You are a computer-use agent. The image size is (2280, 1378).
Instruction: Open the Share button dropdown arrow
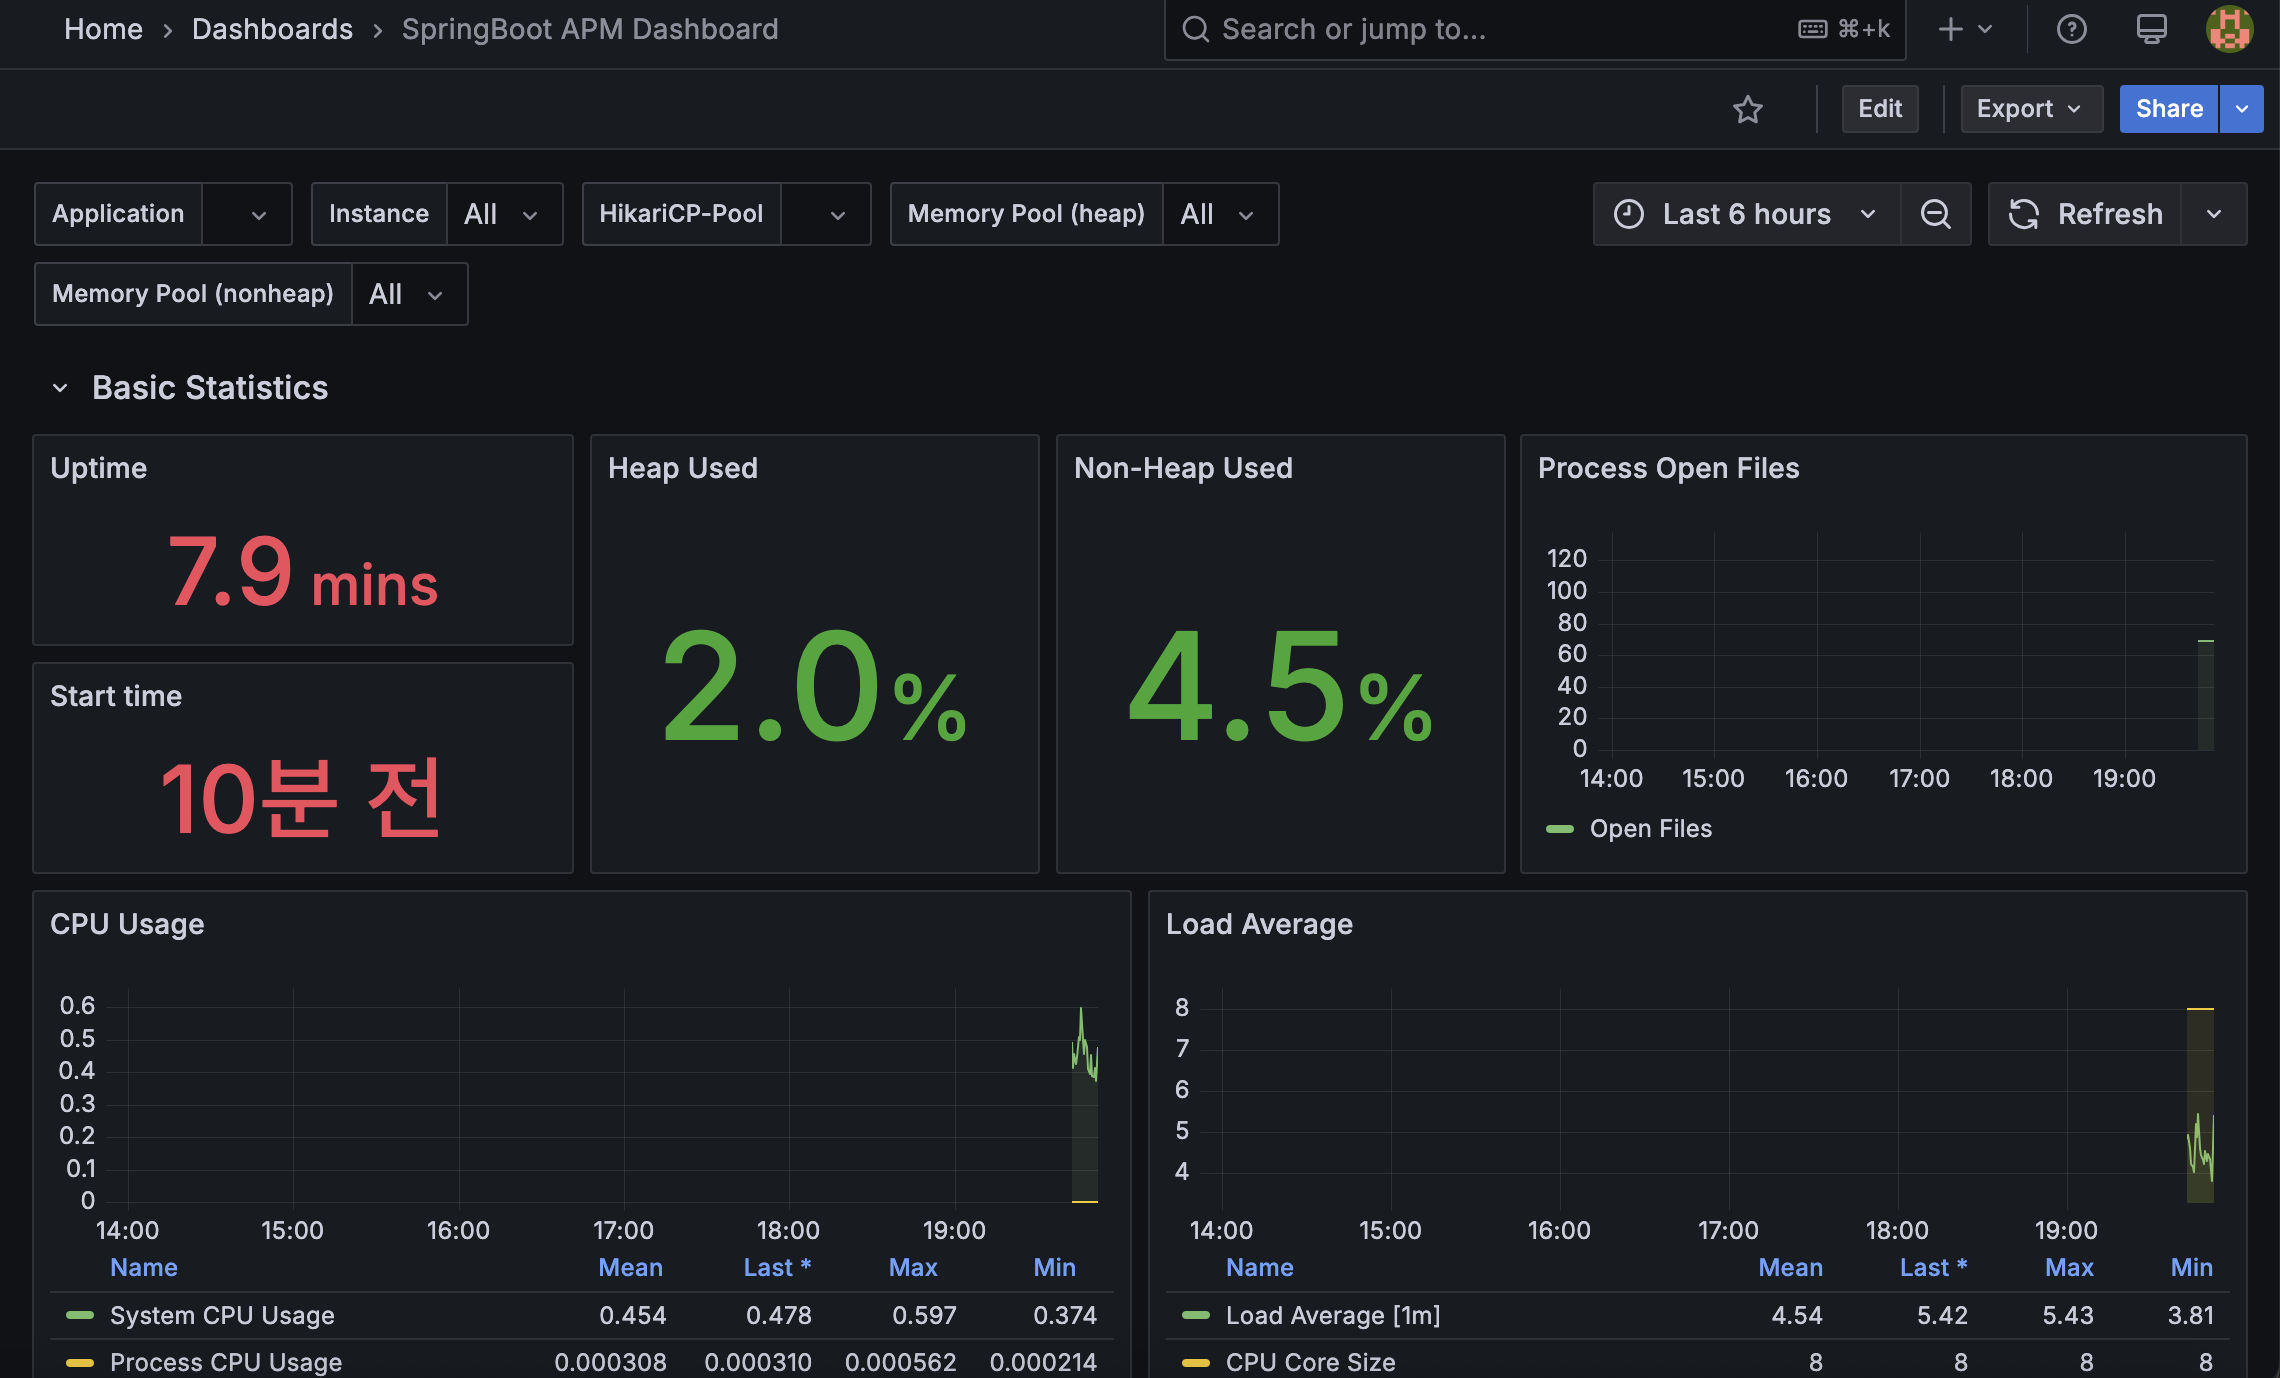2242,109
